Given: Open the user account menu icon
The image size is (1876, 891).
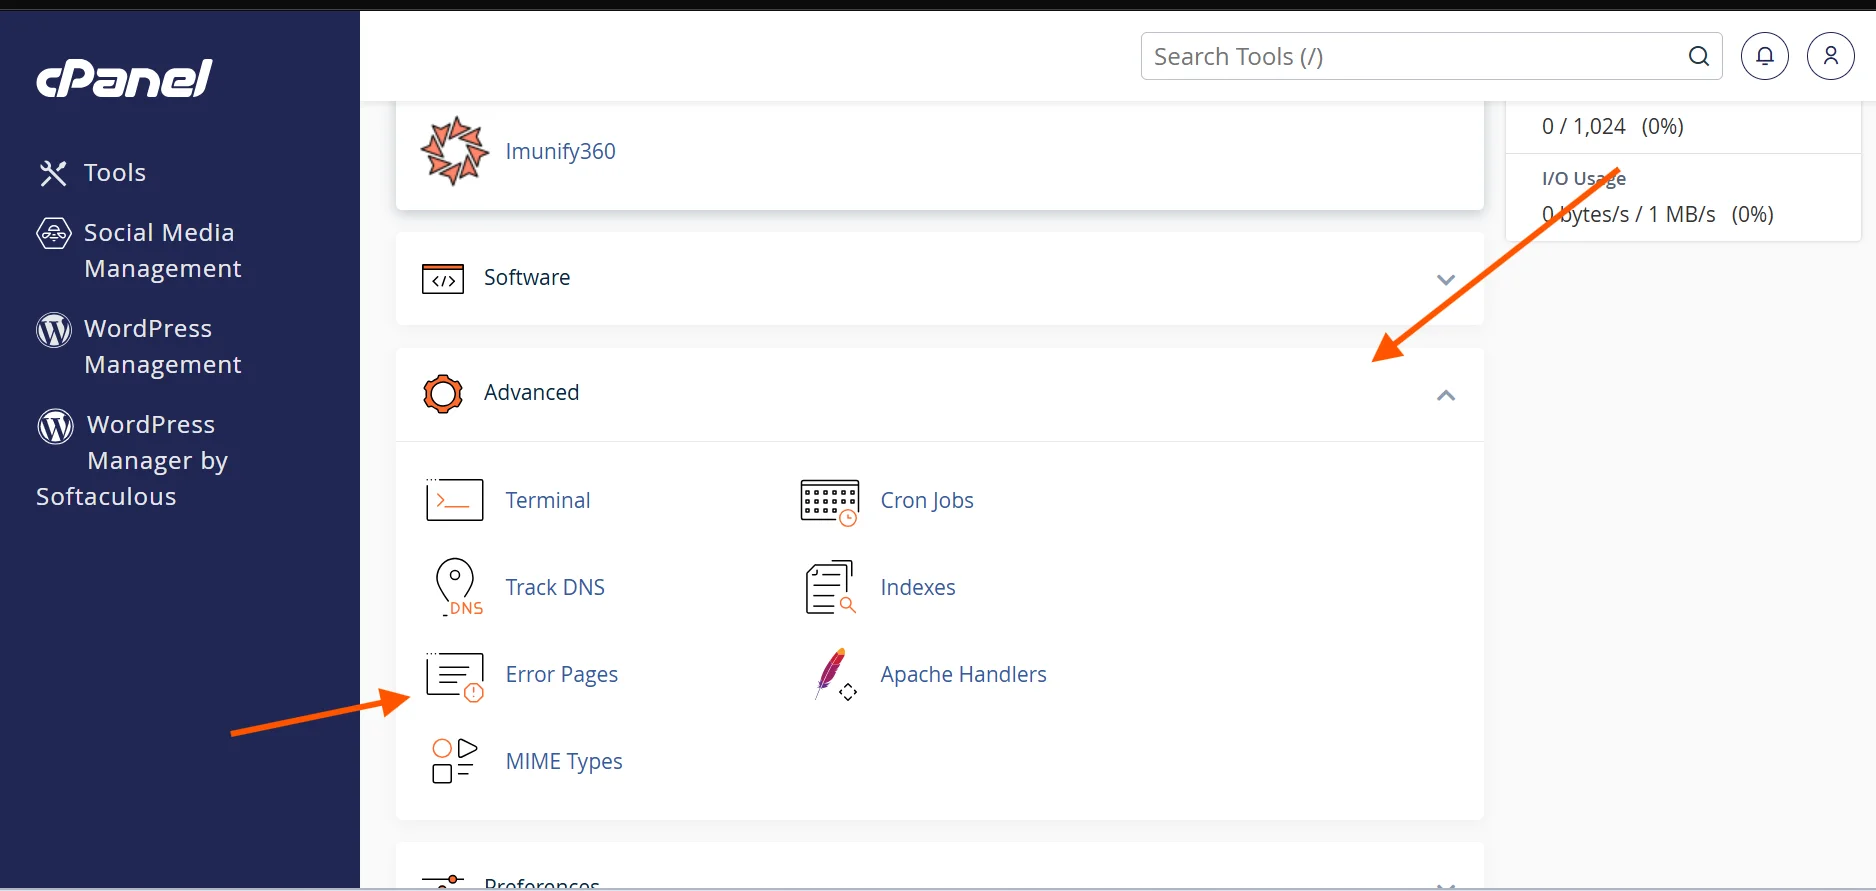Looking at the screenshot, I should (1831, 56).
